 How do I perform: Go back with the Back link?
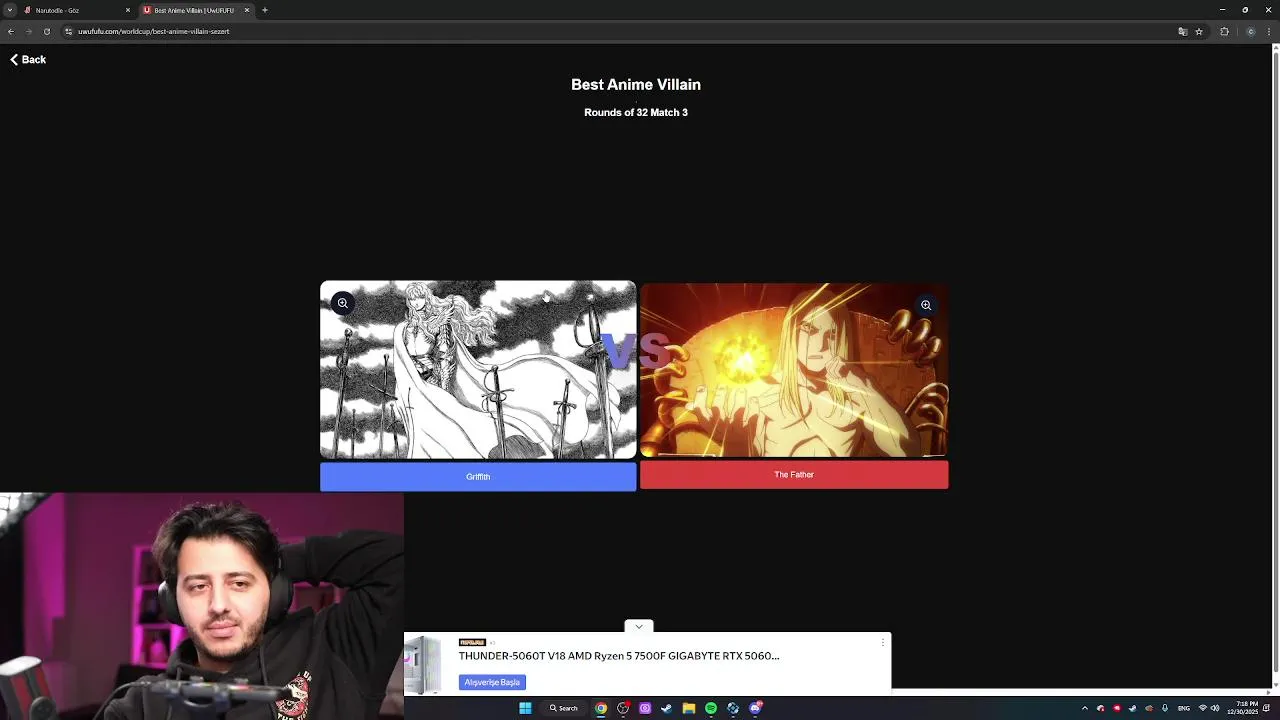coord(28,60)
